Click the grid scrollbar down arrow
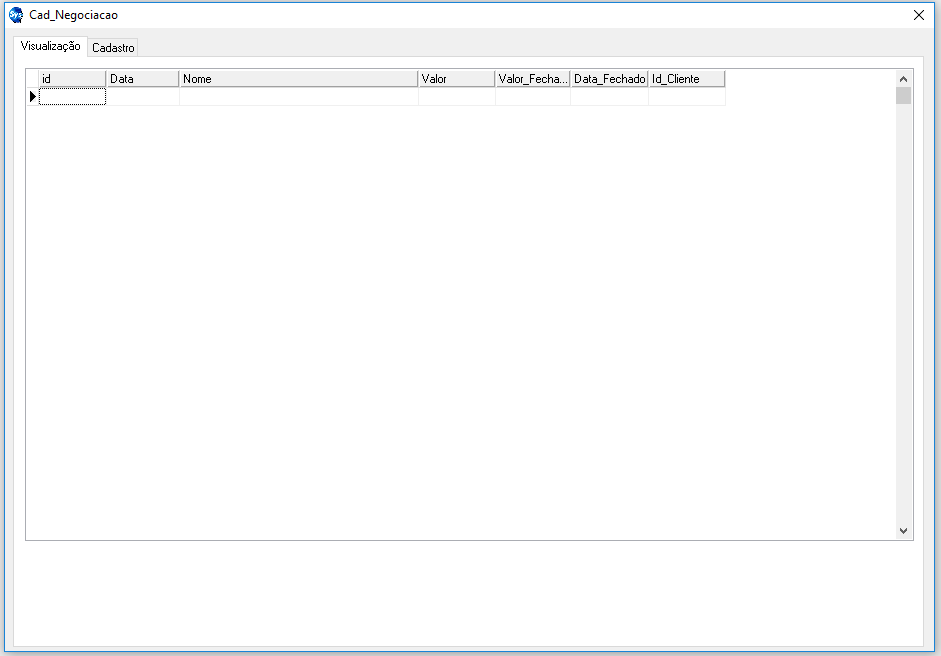Image resolution: width=941 pixels, height=656 pixels. (x=903, y=531)
